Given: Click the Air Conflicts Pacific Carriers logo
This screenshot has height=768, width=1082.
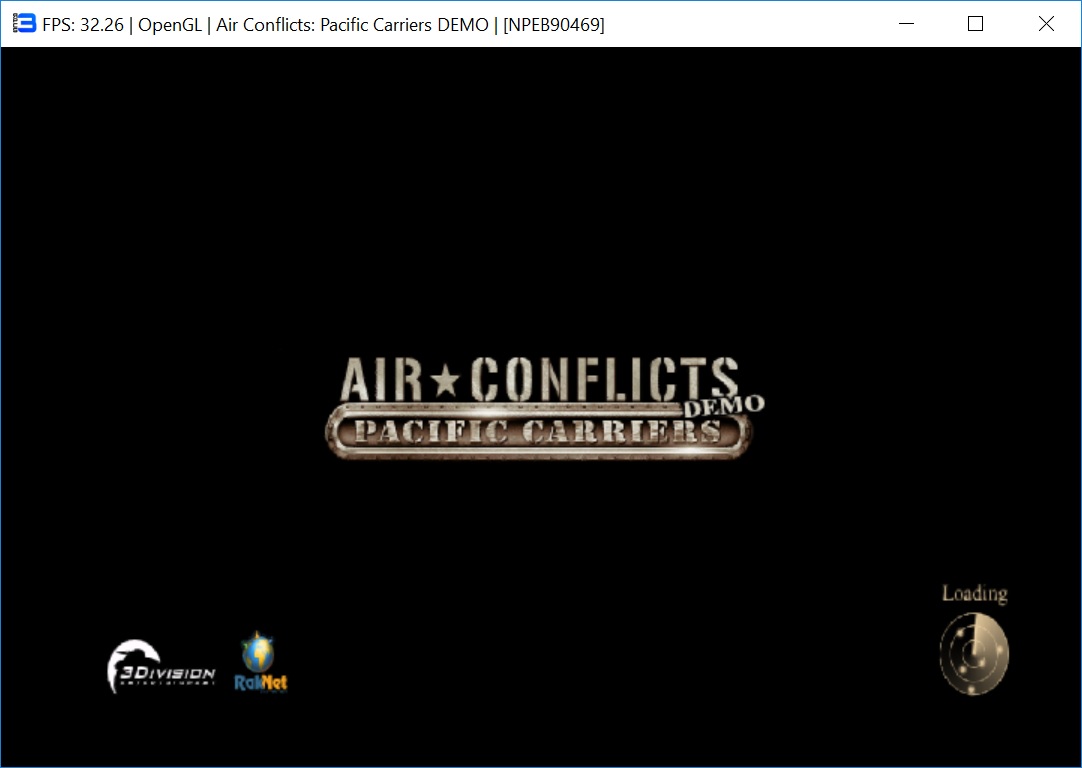Looking at the screenshot, I should (x=544, y=407).
